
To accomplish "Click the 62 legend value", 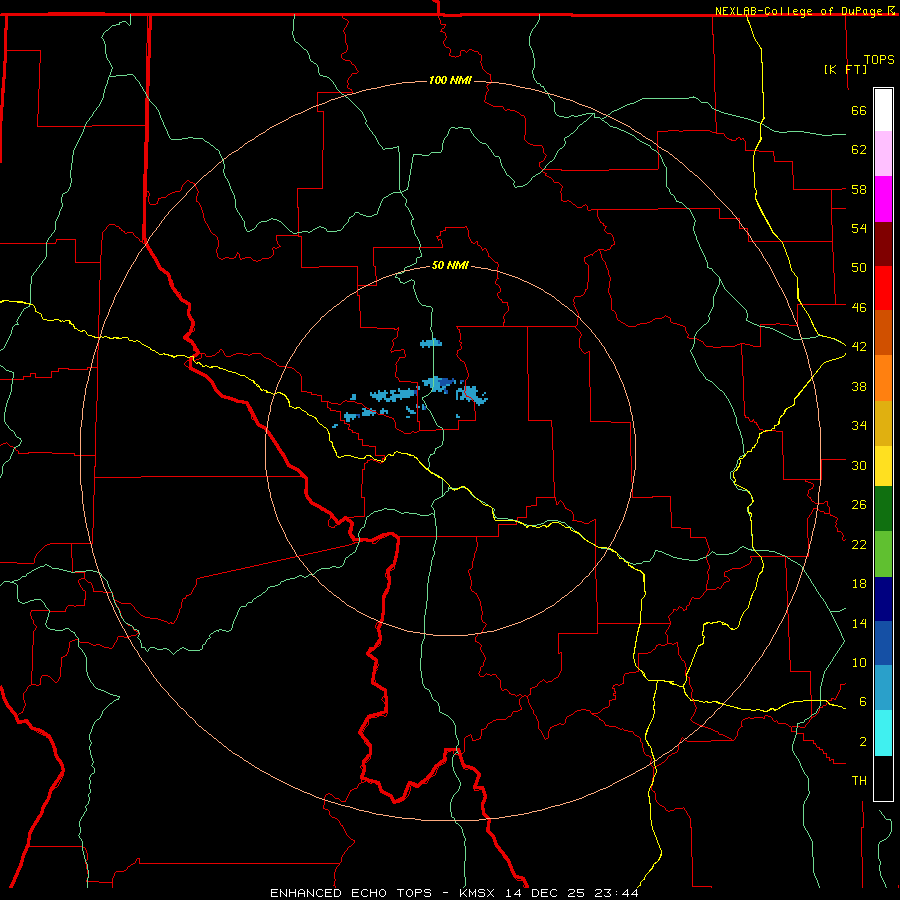I will (859, 149).
